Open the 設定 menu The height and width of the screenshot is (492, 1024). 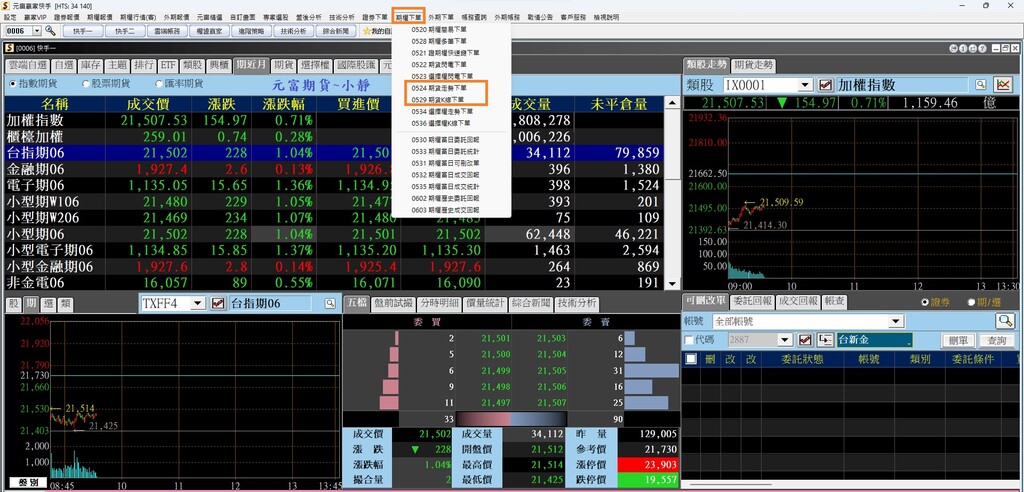tap(10, 16)
